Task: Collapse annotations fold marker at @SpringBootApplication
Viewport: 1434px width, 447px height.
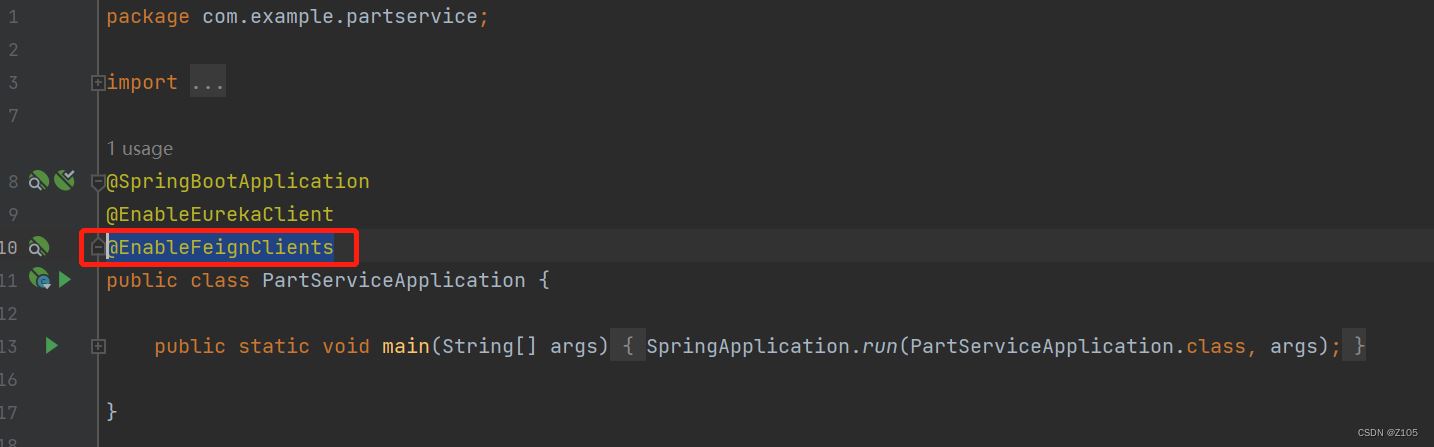Action: tap(98, 182)
